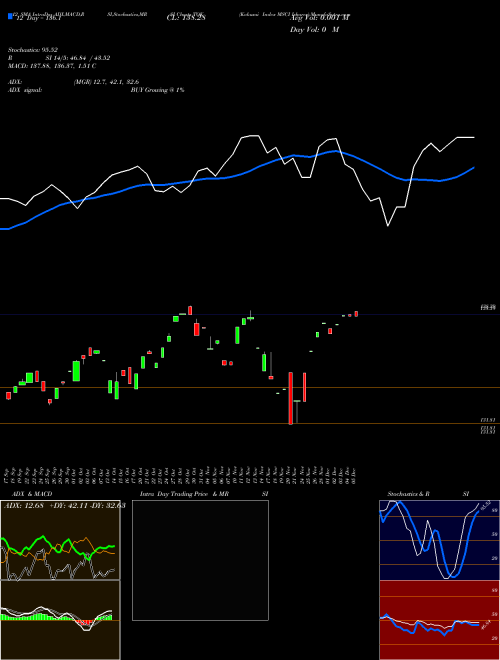
Task: Click the tall red candlestick at the chart low
Action: click(290, 398)
